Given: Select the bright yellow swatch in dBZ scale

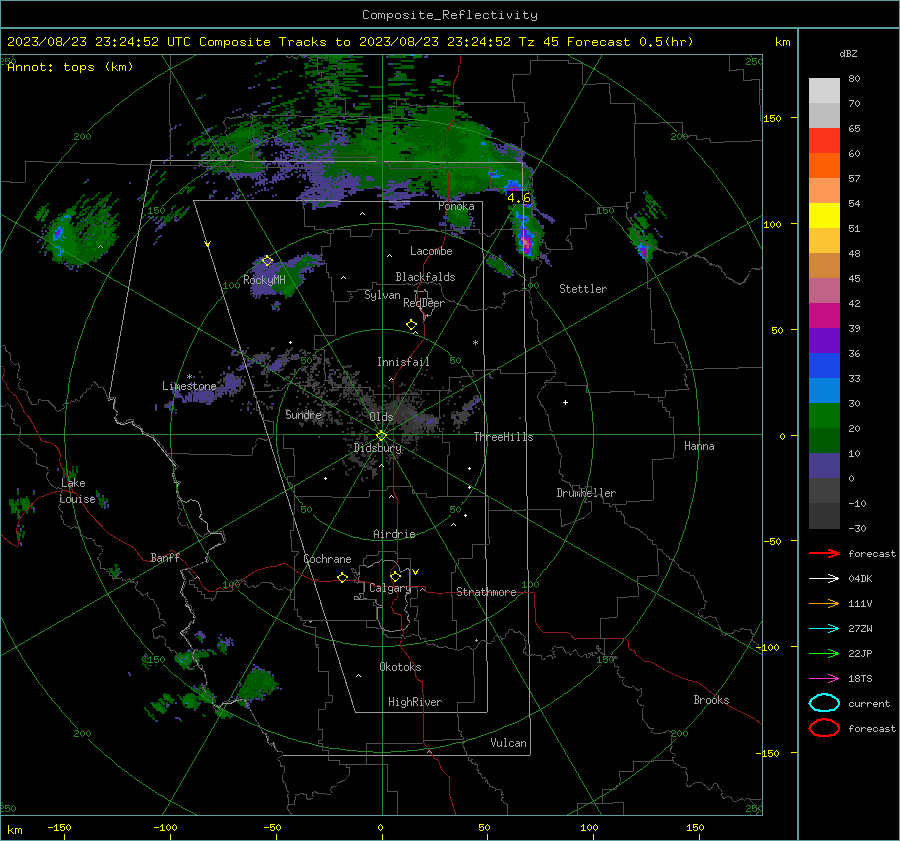Looking at the screenshot, I should pos(824,215).
